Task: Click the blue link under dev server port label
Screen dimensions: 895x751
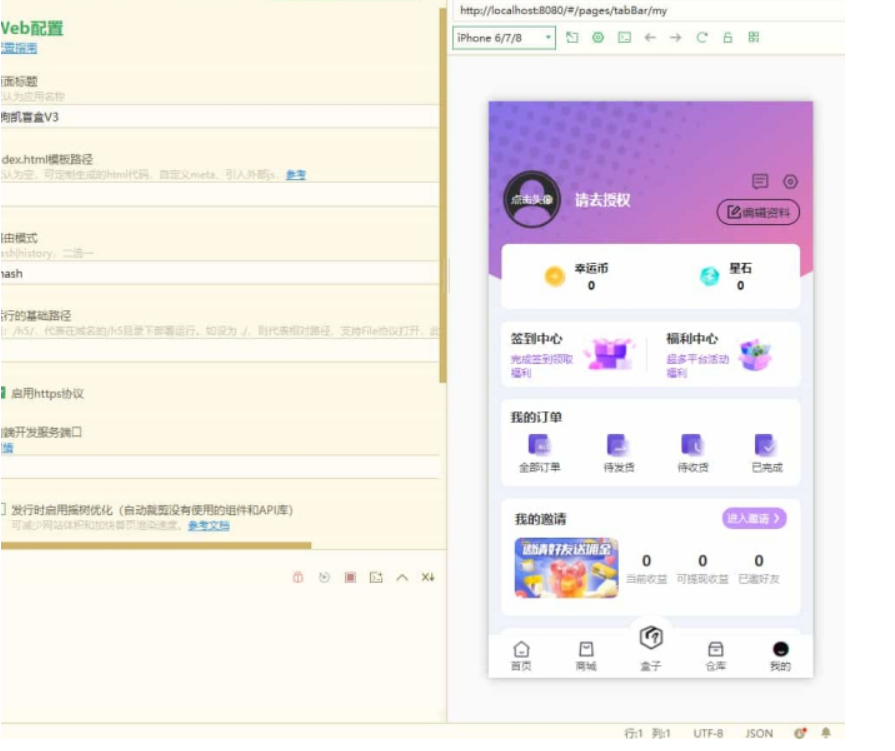Action: click(x=7, y=448)
